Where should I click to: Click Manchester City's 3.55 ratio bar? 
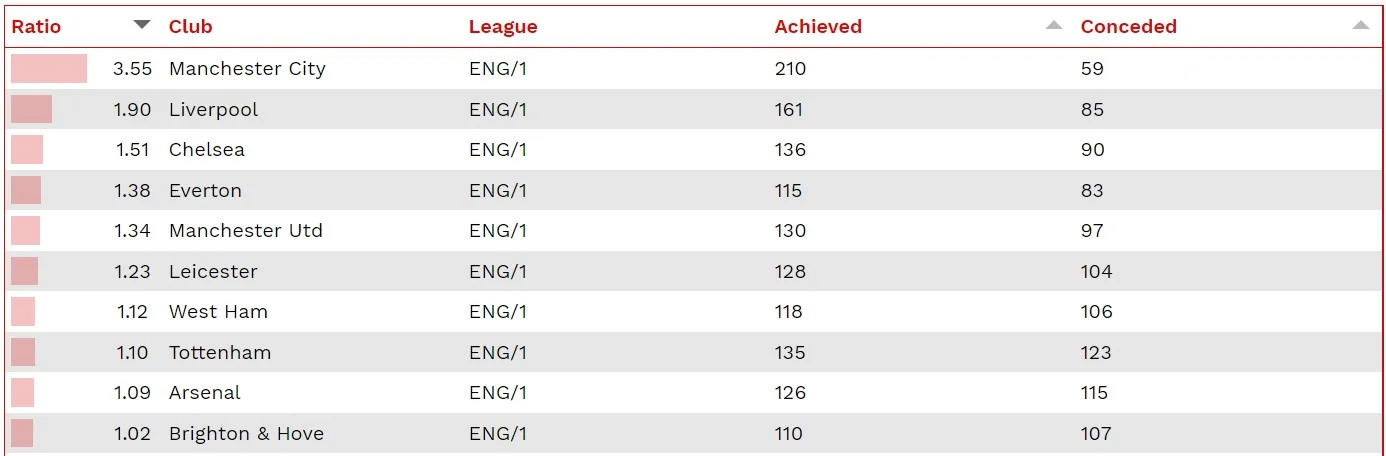pos(49,69)
